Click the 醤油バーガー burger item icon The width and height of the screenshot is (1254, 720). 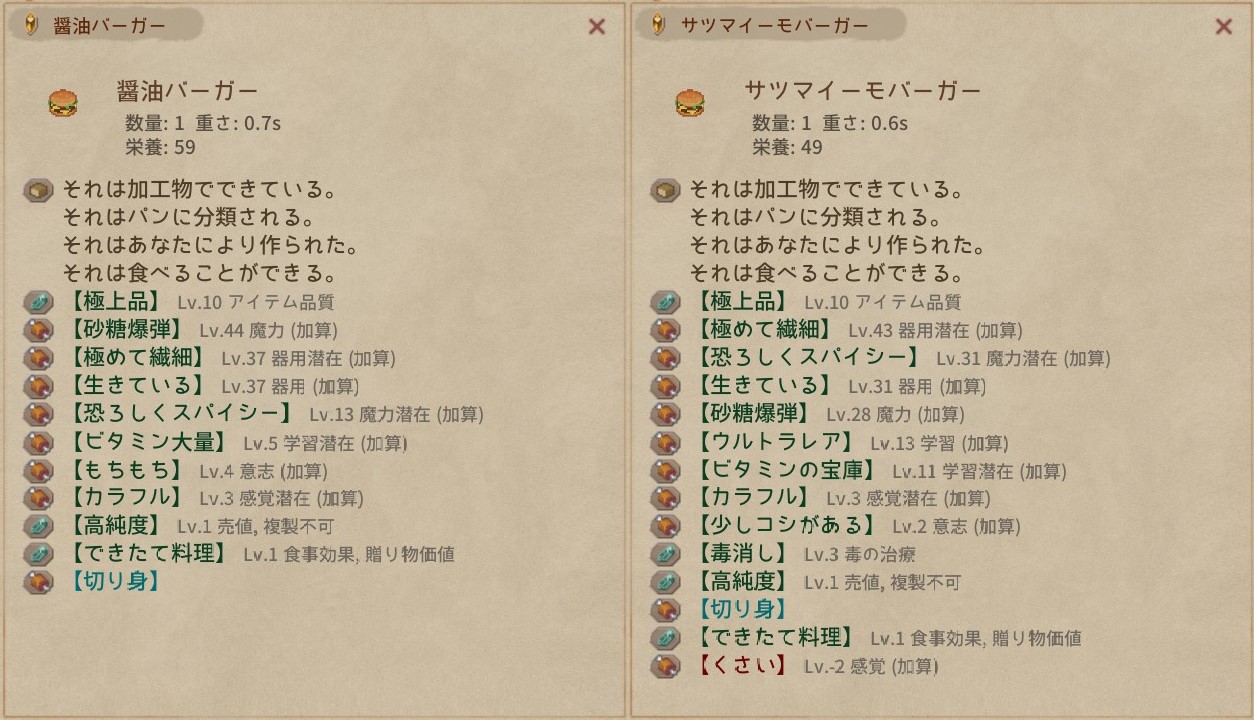pos(63,102)
